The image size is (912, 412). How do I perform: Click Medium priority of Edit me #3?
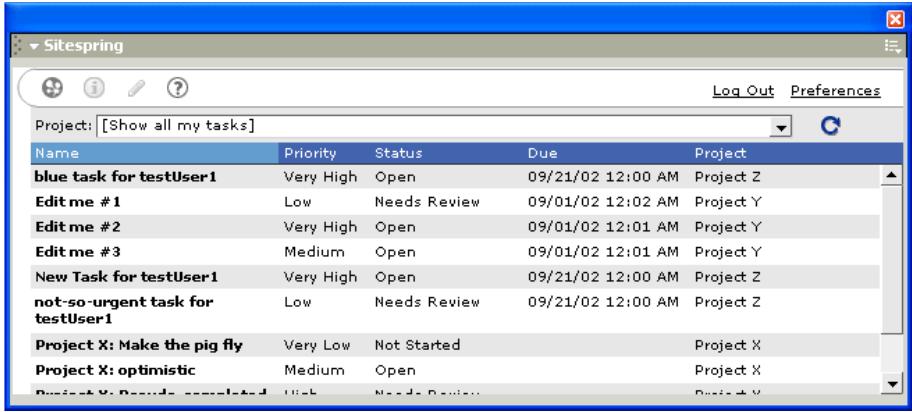[x=314, y=252]
